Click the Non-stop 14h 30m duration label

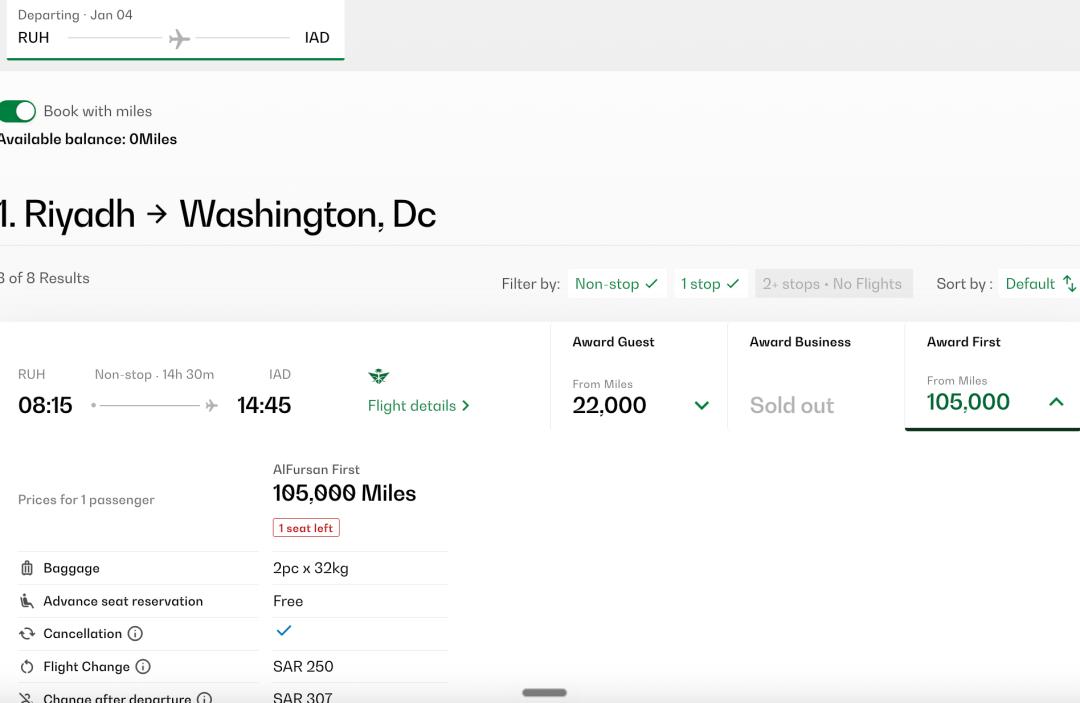tap(154, 375)
